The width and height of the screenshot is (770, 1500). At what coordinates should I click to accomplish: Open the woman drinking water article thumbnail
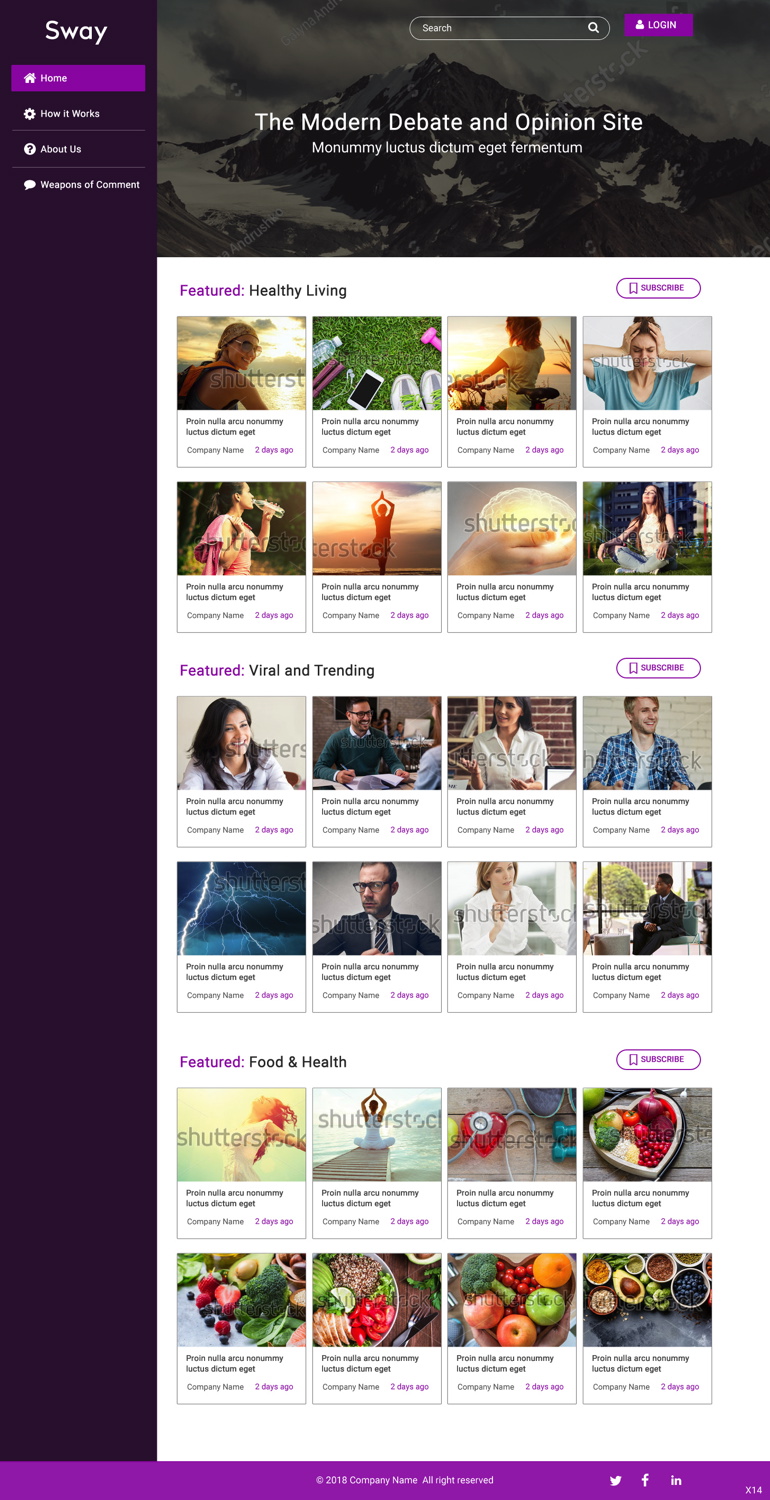(x=242, y=529)
